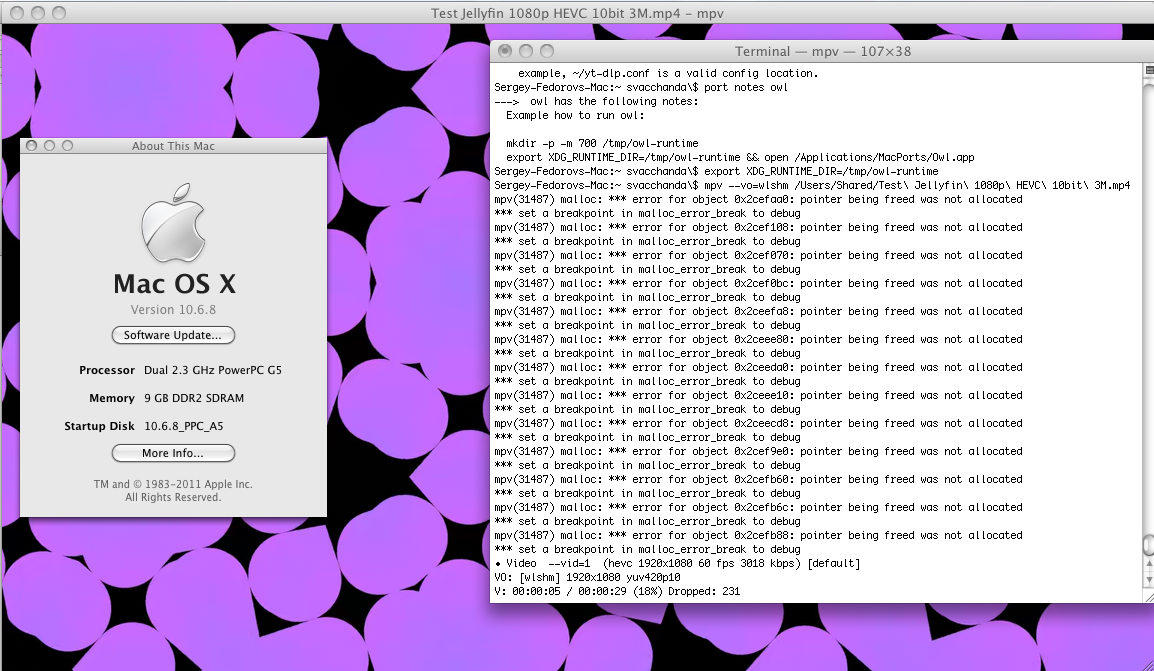The image size is (1154, 671).
Task: Click the line ending in "open /Applications/MacPorts/Owl.app"
Action: click(740, 157)
